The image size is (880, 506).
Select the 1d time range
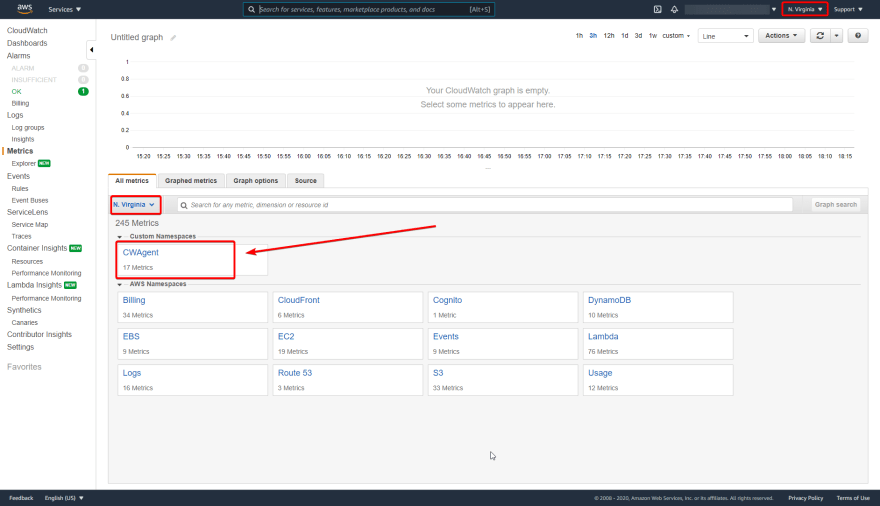(x=625, y=36)
